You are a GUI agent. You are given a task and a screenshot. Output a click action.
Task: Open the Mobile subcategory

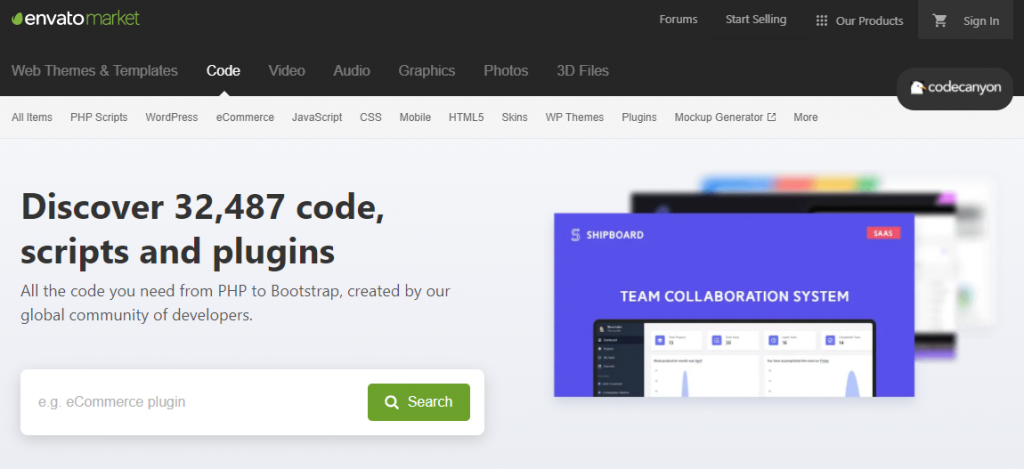[x=415, y=118]
